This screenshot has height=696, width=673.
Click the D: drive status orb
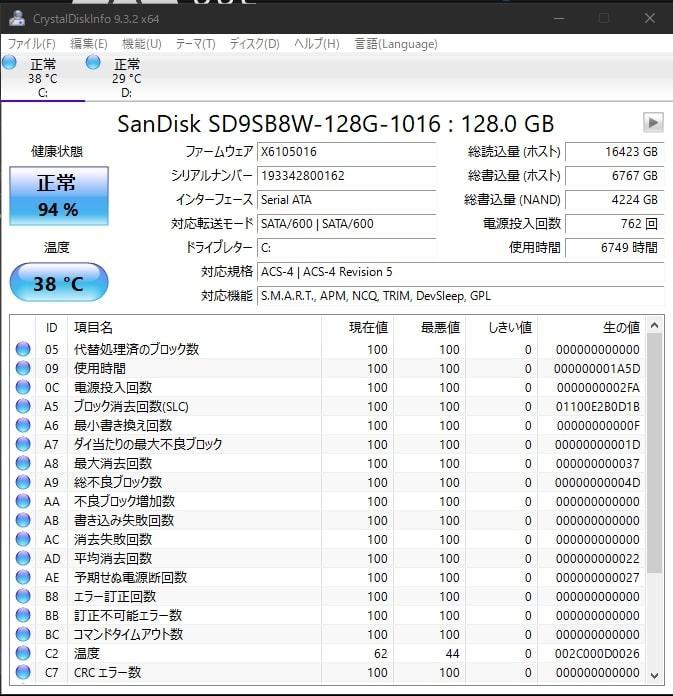tap(93, 63)
